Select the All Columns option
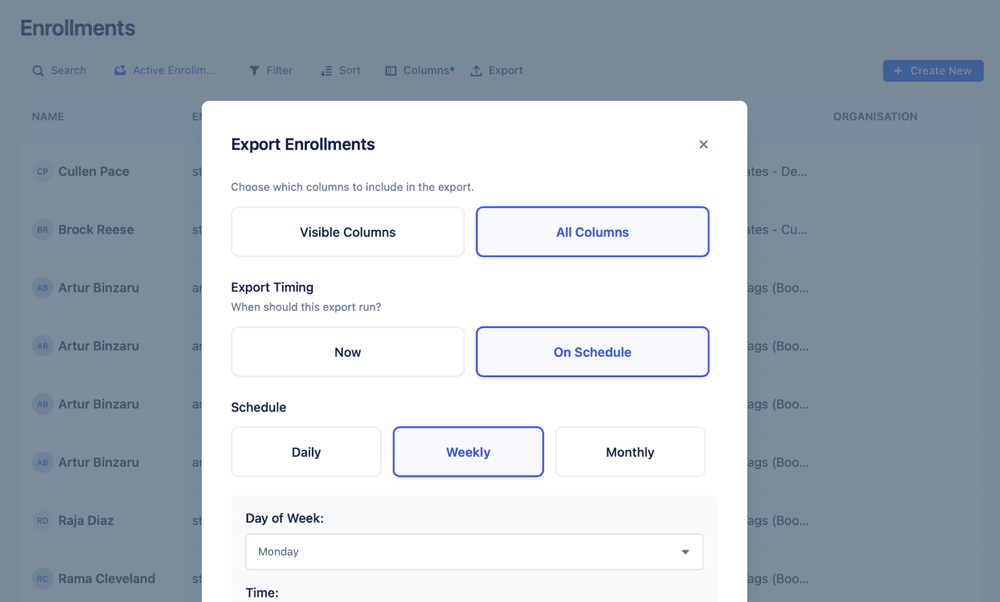This screenshot has height=602, width=1000. (x=592, y=231)
